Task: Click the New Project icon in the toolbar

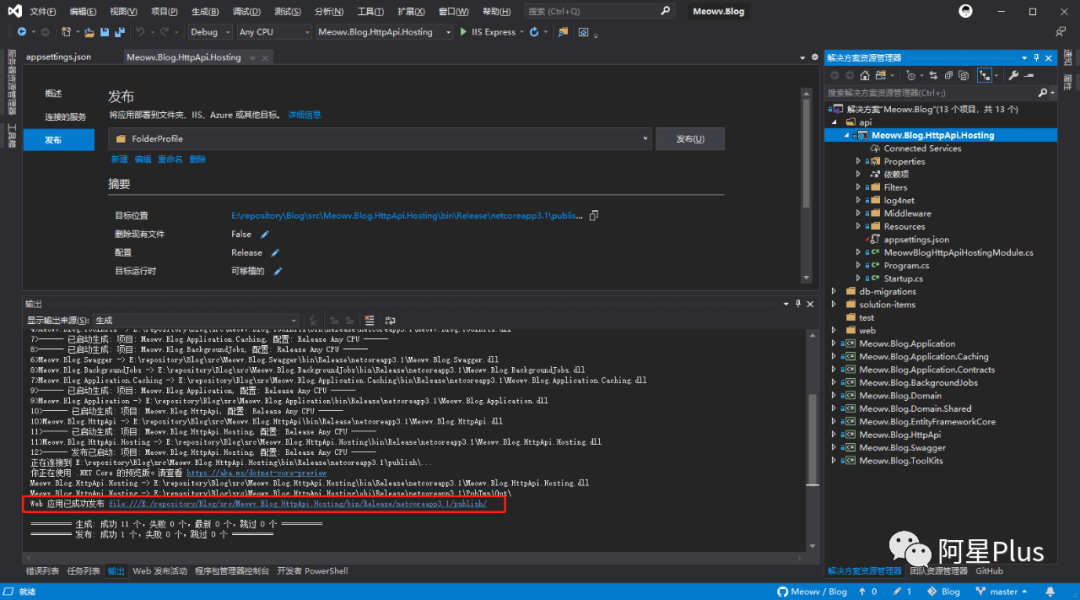Action: [x=66, y=32]
